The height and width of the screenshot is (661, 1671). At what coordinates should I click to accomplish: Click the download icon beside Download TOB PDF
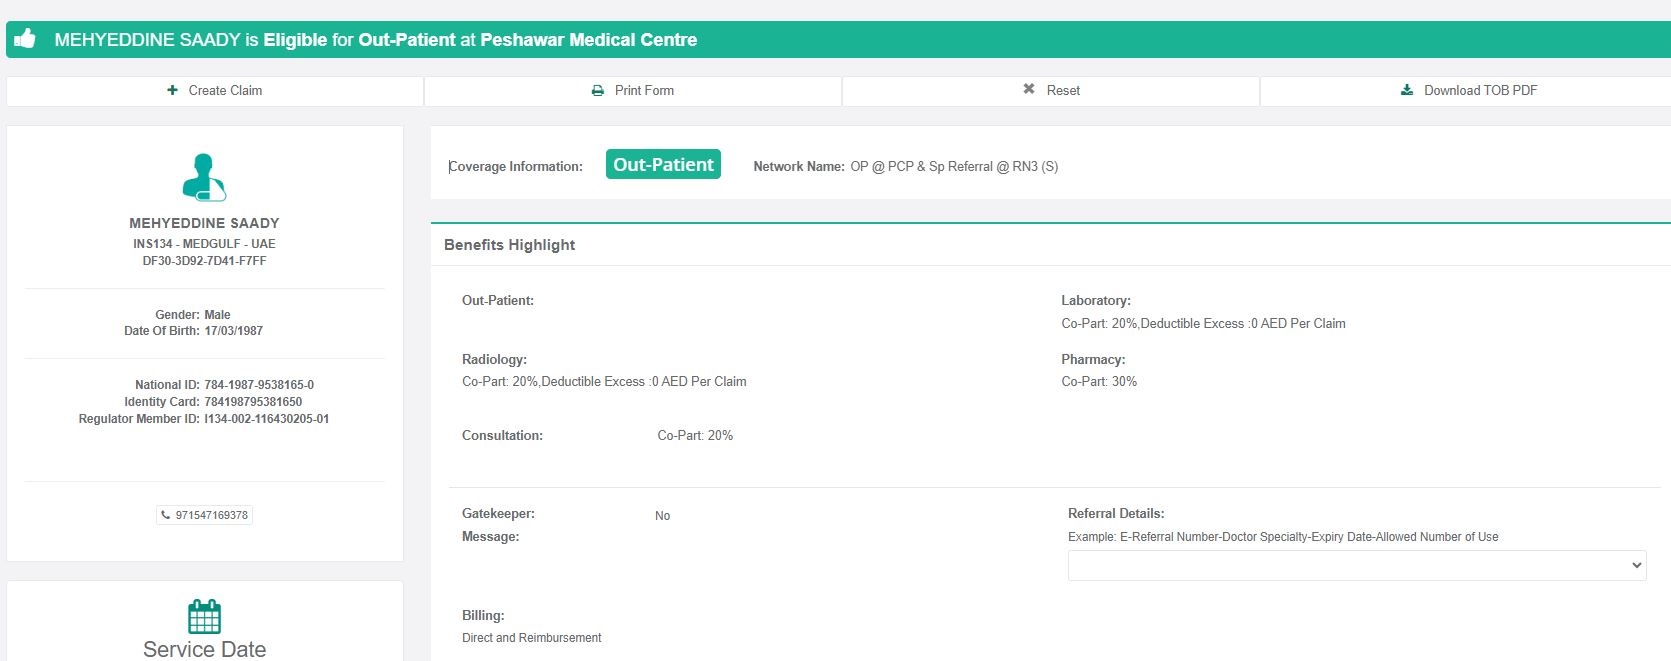[1407, 90]
